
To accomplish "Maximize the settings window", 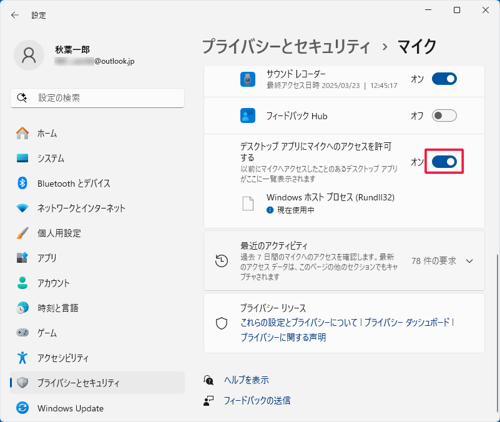I will (457, 10).
